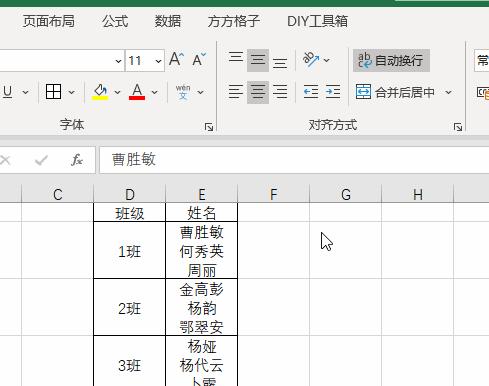Screen dimensions: 489x386
Task: Open the 合并后居中 dropdown arrow
Action: click(x=449, y=92)
